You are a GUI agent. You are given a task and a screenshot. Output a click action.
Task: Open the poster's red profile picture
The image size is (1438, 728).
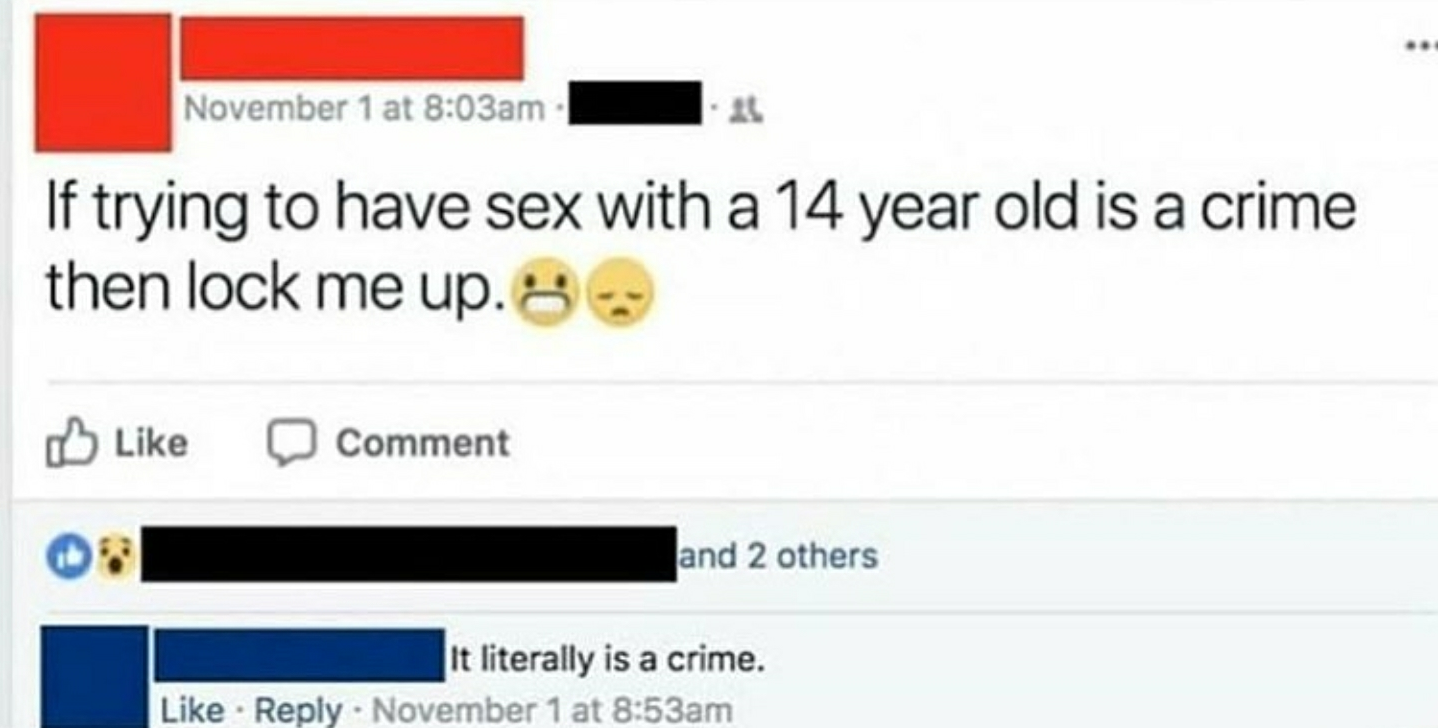tap(102, 83)
